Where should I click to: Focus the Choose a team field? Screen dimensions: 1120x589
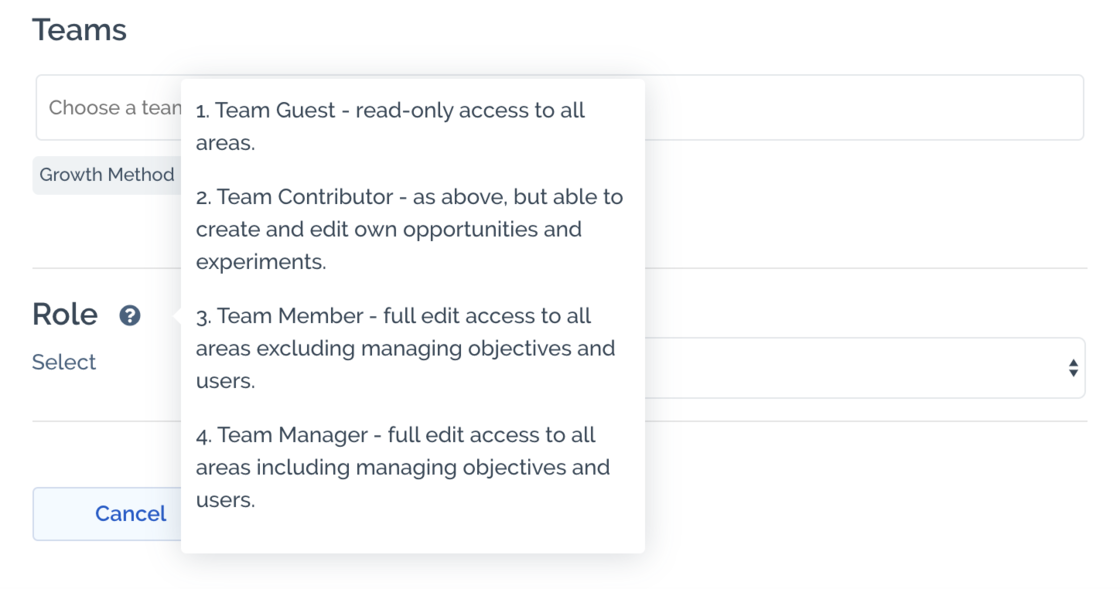[860, 108]
